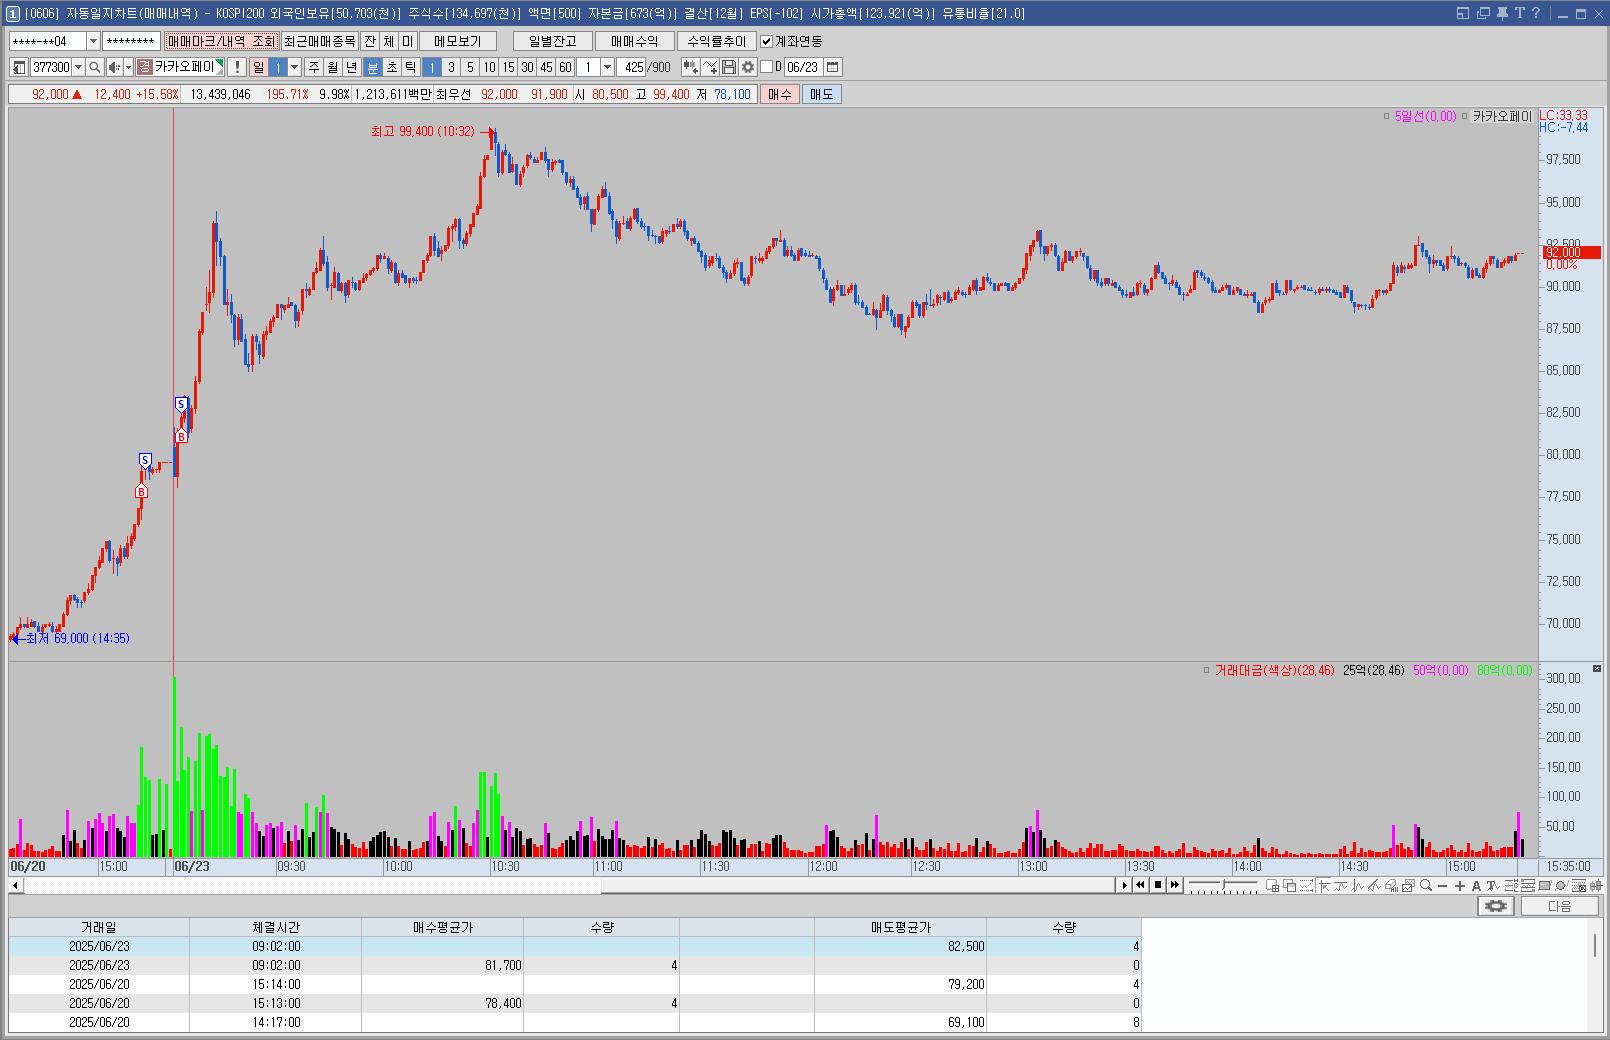Click 메모보기 button

click(x=458, y=41)
